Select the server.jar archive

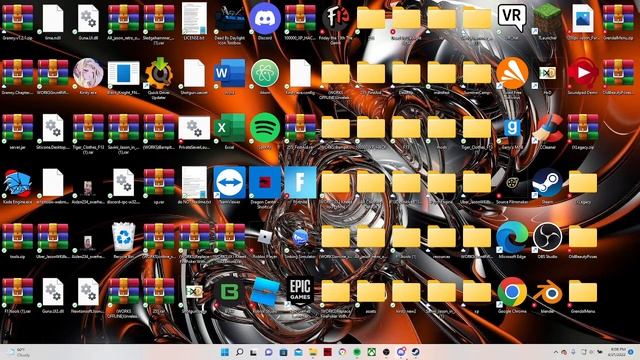(x=17, y=128)
